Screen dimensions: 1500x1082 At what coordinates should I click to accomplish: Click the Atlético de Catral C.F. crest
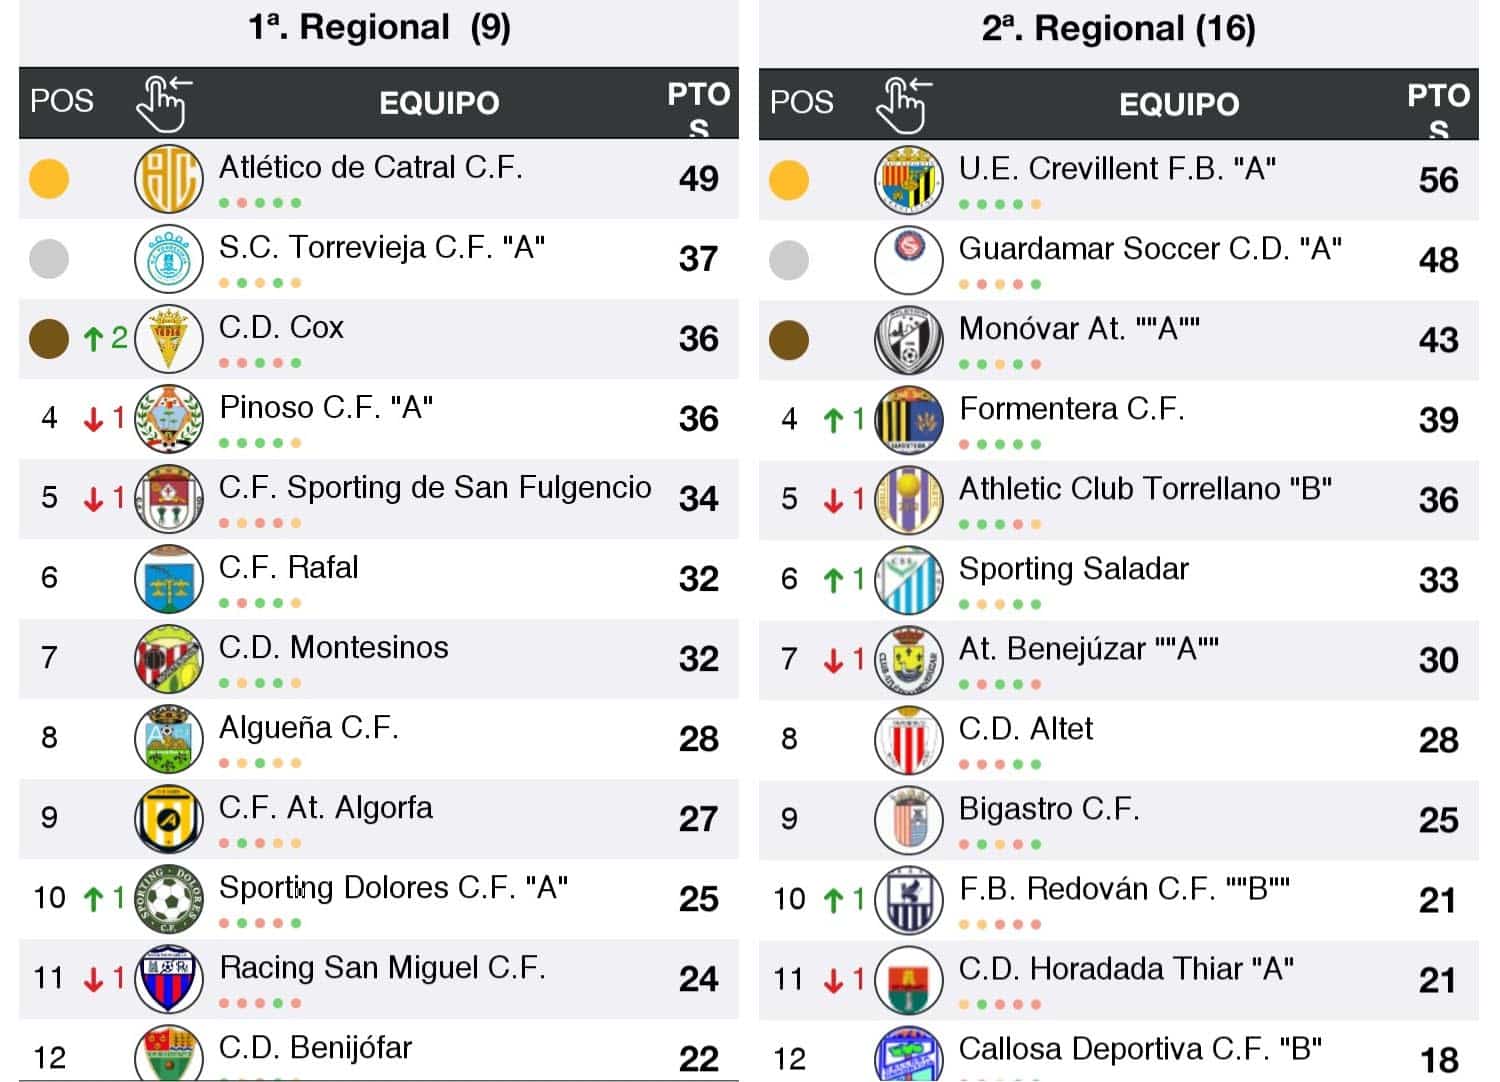tap(168, 180)
